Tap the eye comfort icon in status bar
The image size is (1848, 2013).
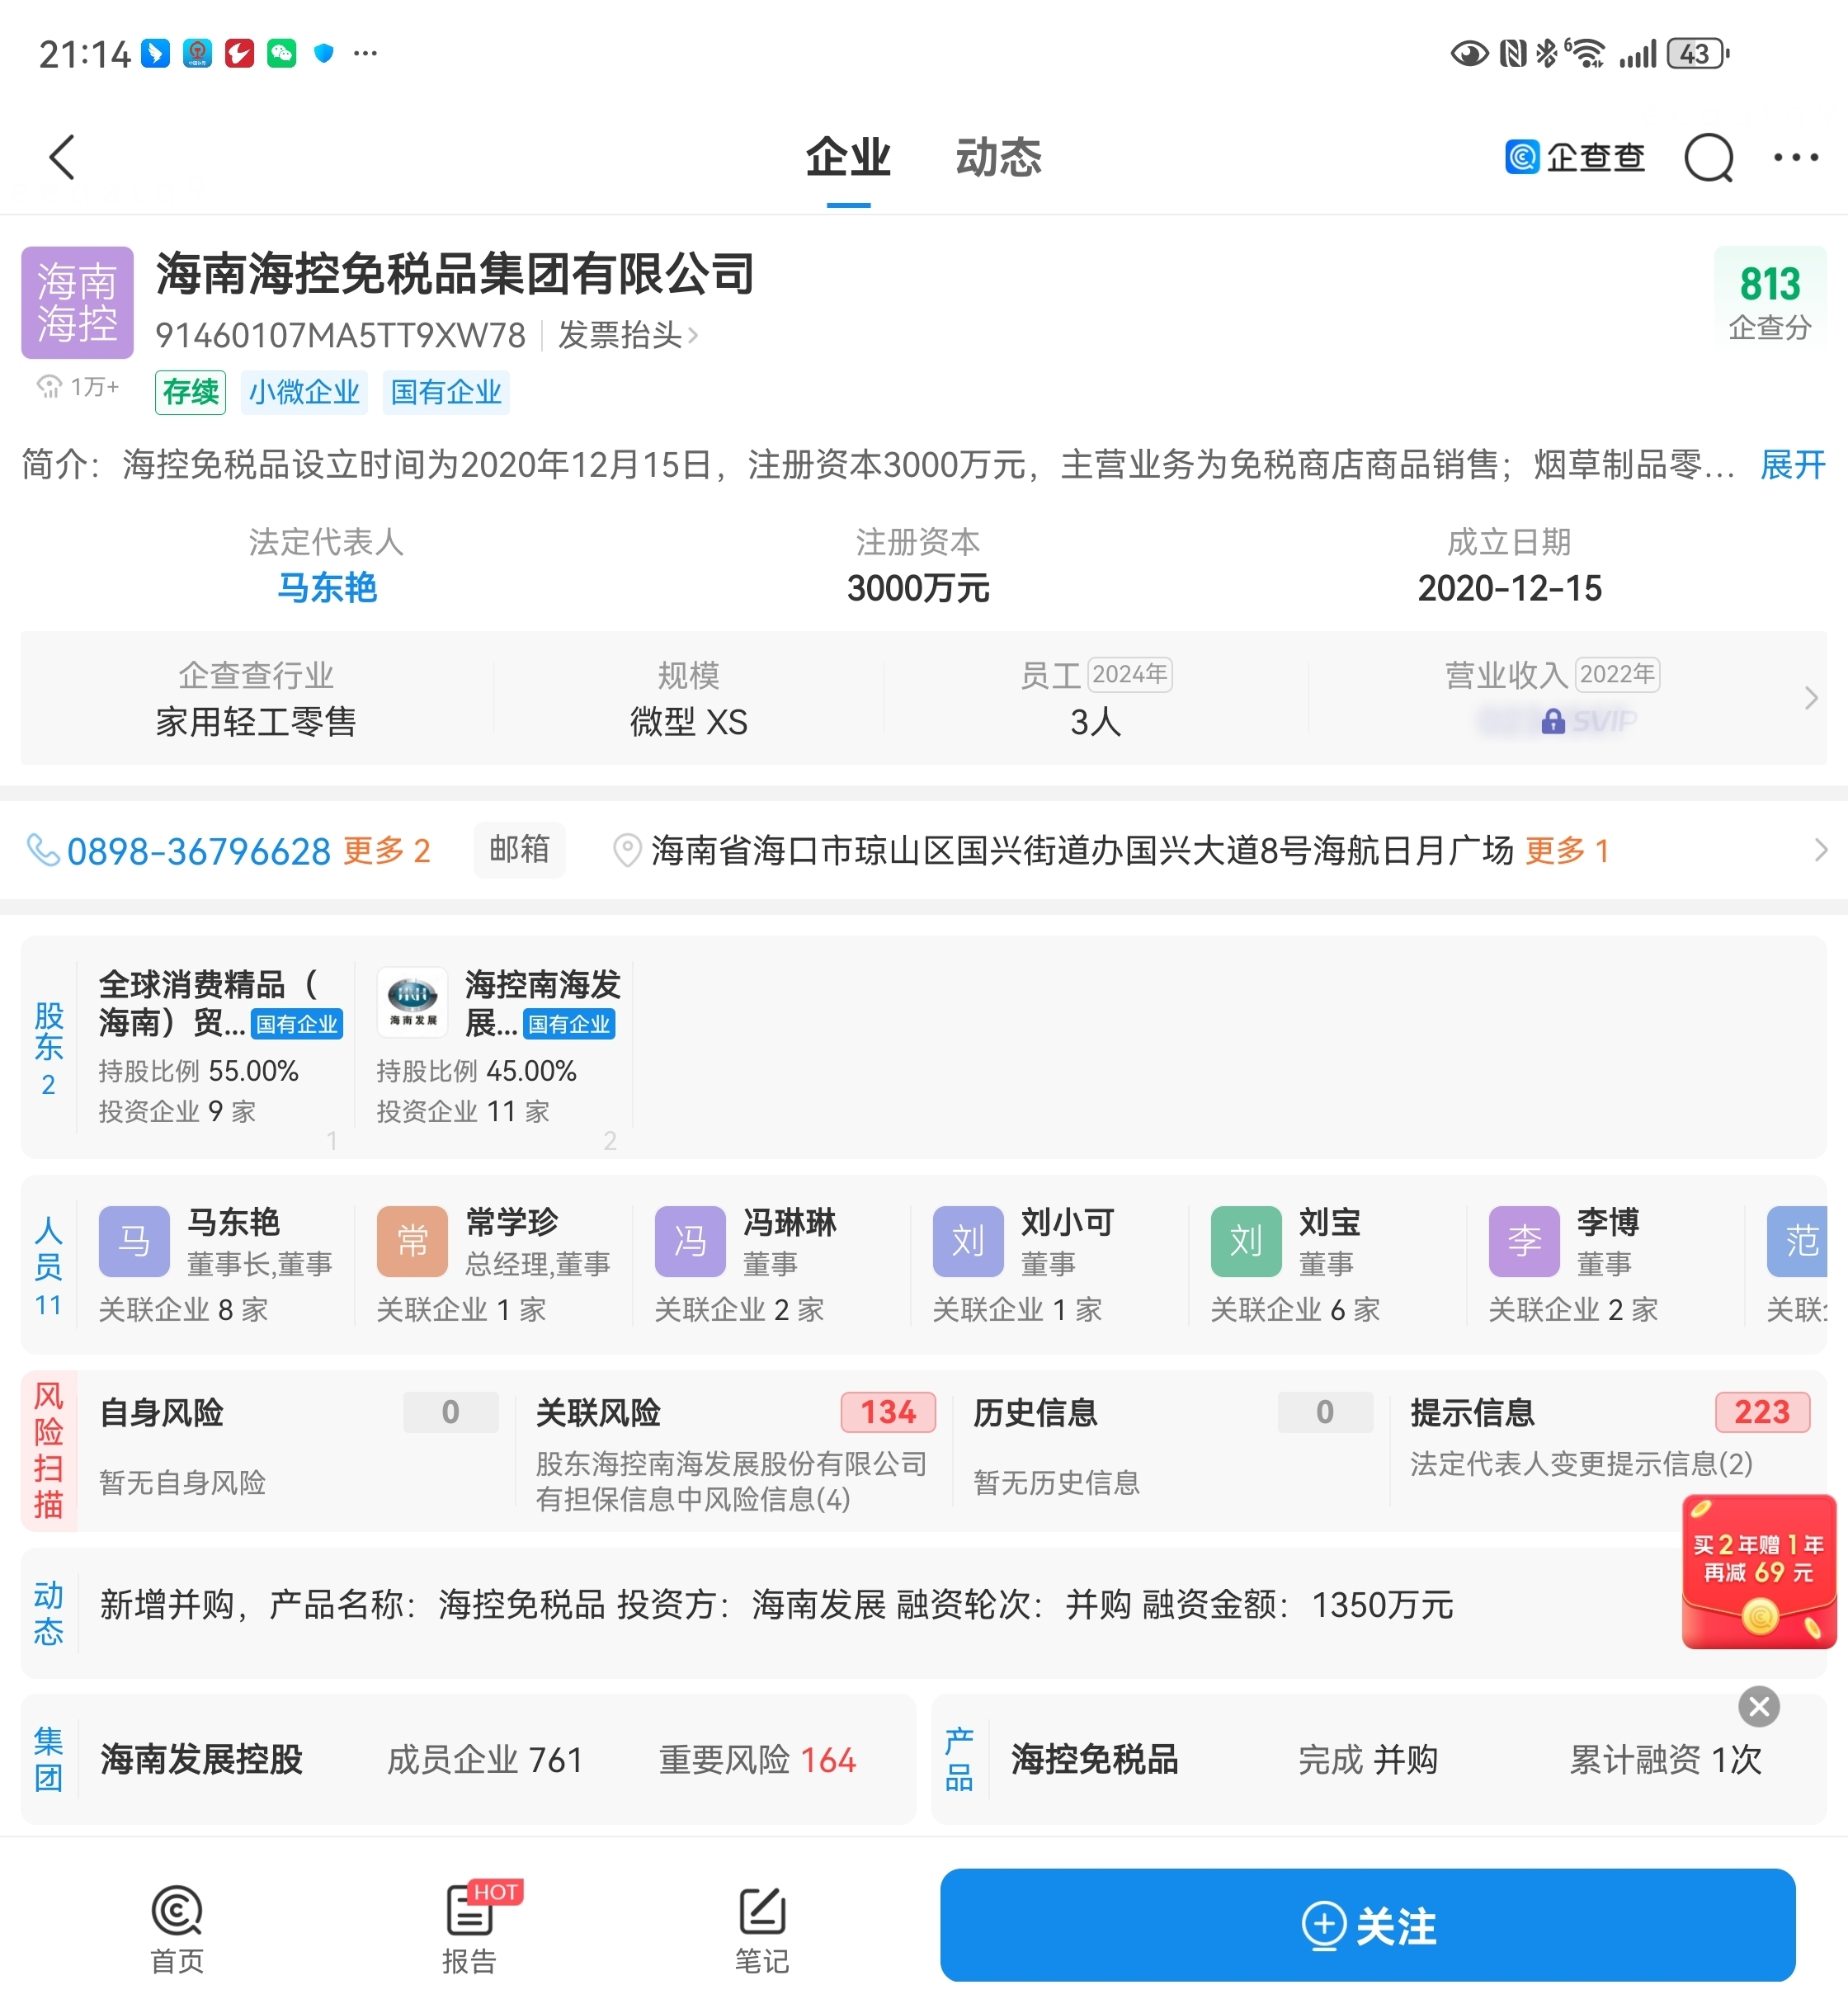pos(1469,53)
